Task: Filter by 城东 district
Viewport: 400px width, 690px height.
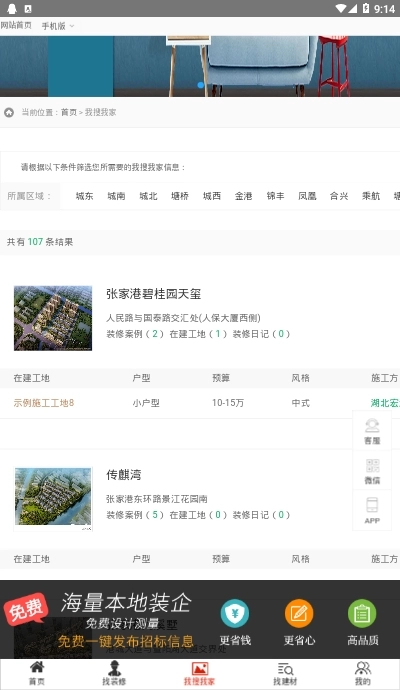Action: pos(84,196)
